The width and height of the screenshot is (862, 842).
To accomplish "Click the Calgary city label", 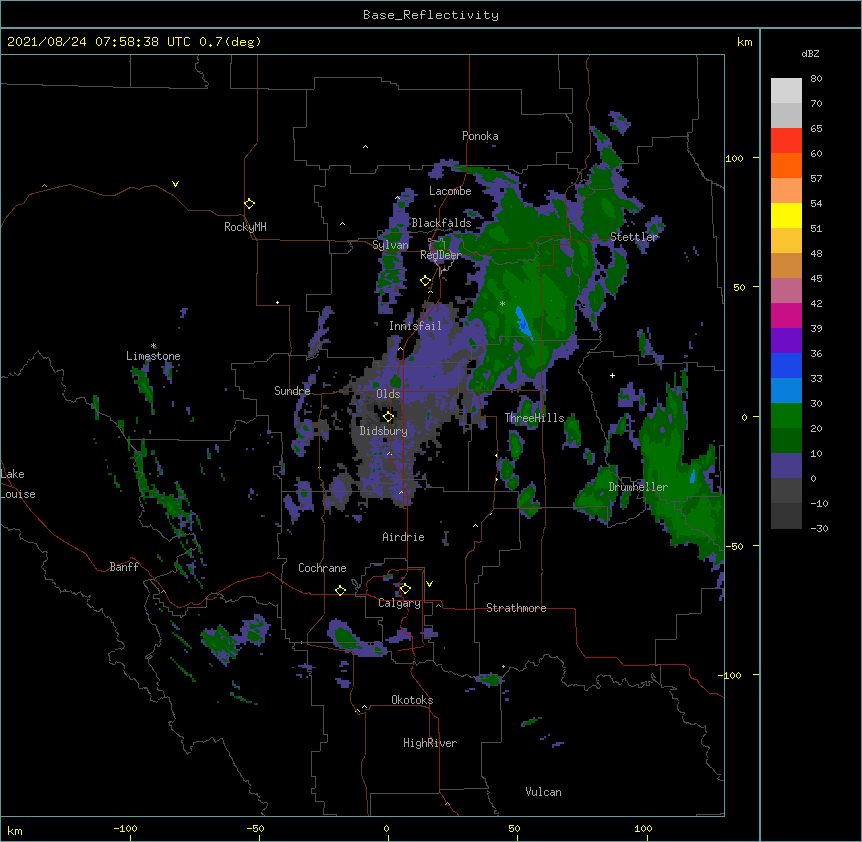I will pos(399,603).
